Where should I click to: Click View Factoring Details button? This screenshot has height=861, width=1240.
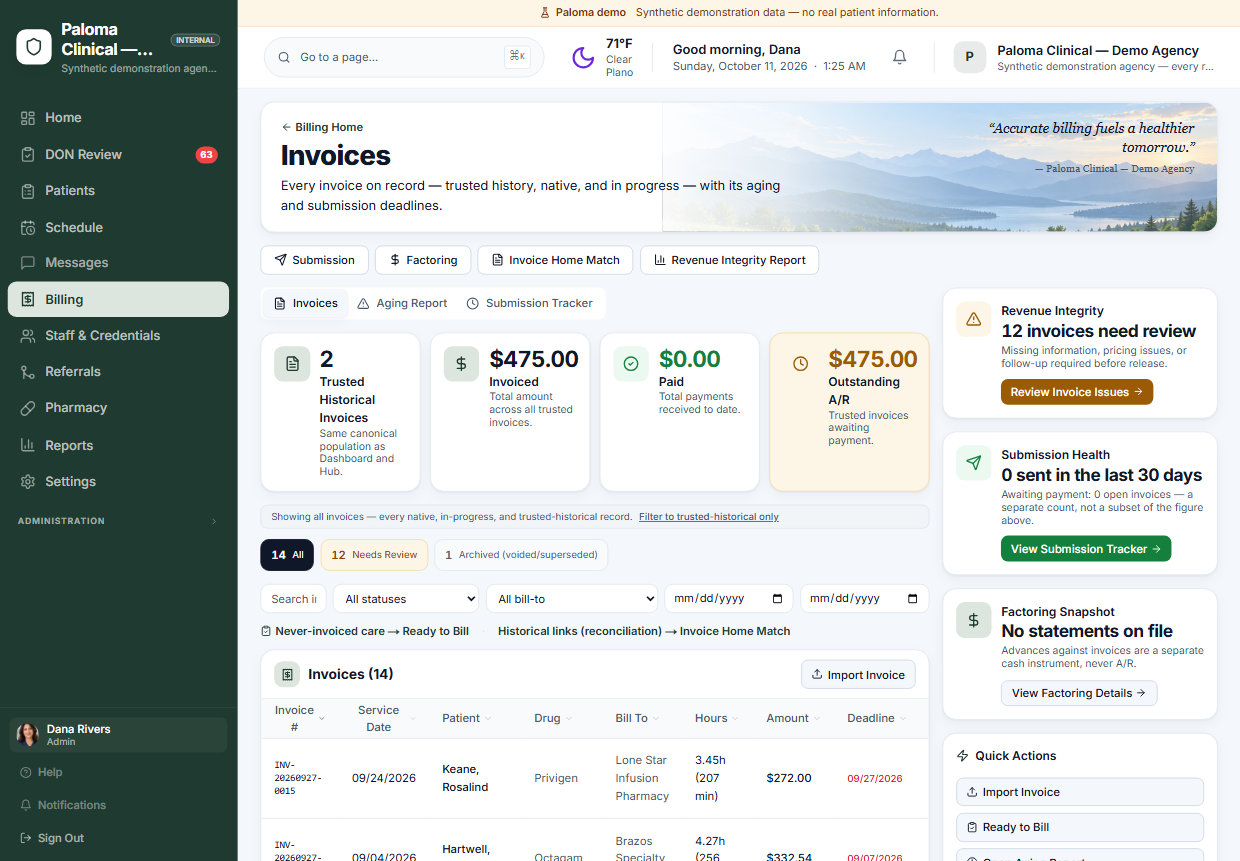tap(1079, 693)
